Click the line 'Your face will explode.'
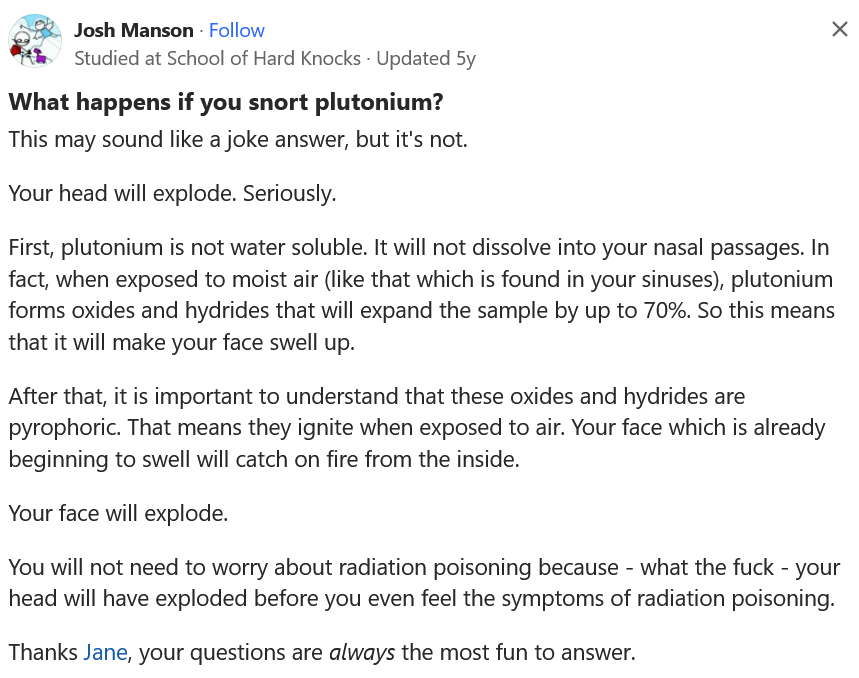This screenshot has width=859, height=678. (118, 513)
